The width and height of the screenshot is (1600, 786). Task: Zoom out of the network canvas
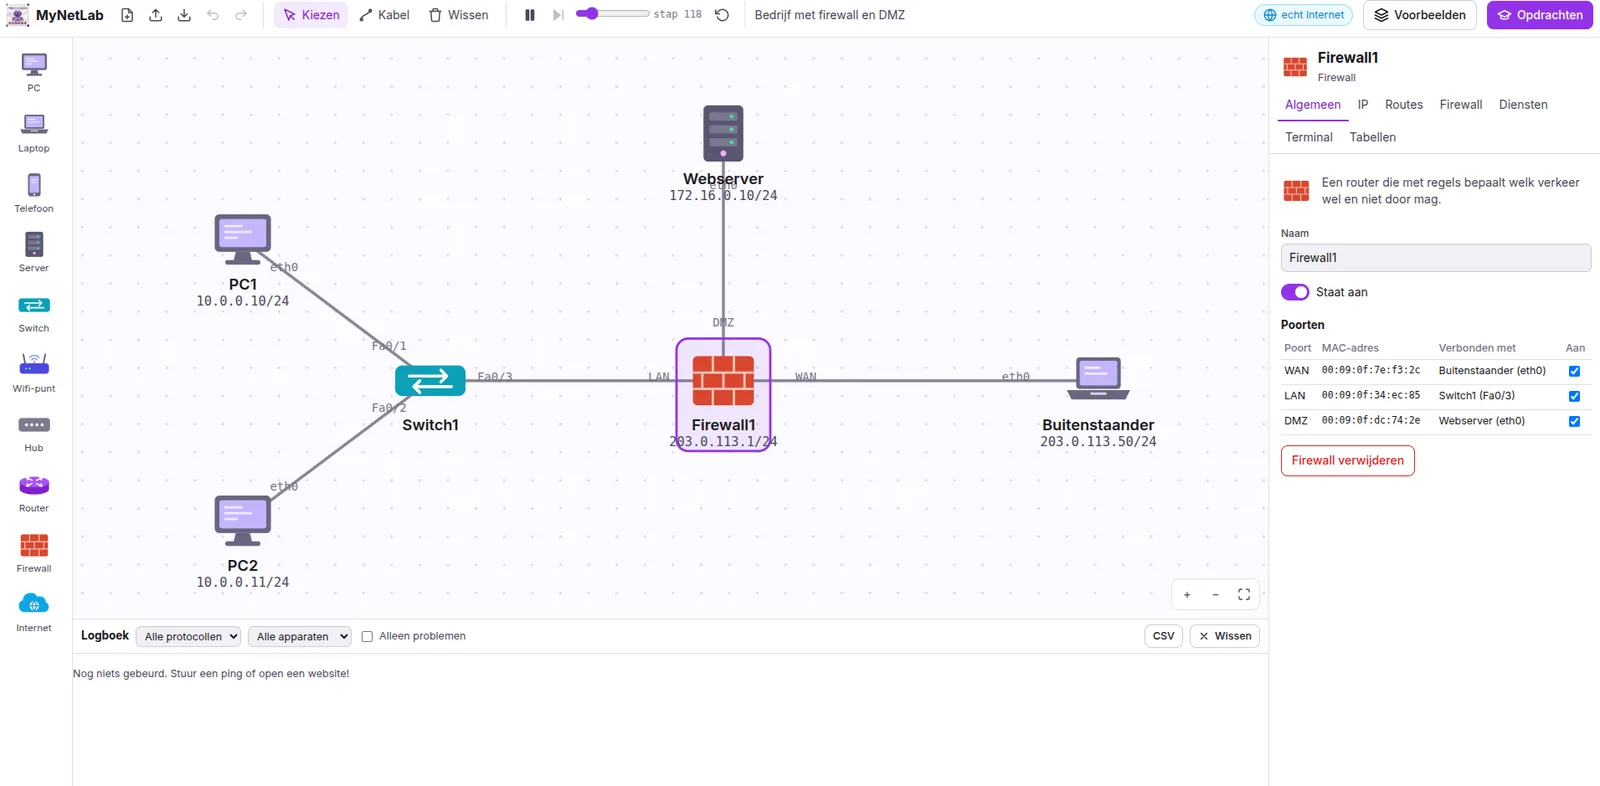[x=1216, y=595]
